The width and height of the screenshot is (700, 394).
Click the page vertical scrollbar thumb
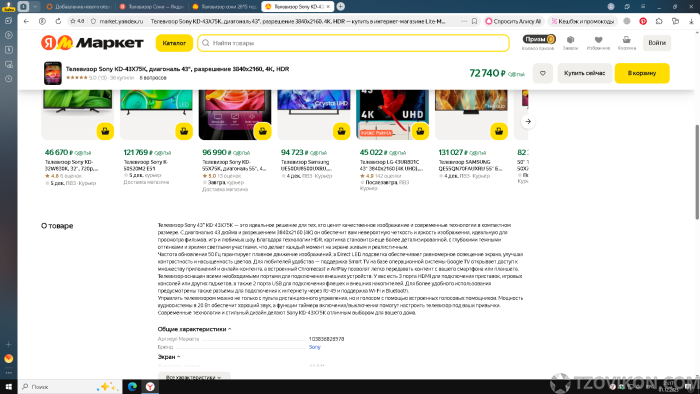(x=697, y=172)
